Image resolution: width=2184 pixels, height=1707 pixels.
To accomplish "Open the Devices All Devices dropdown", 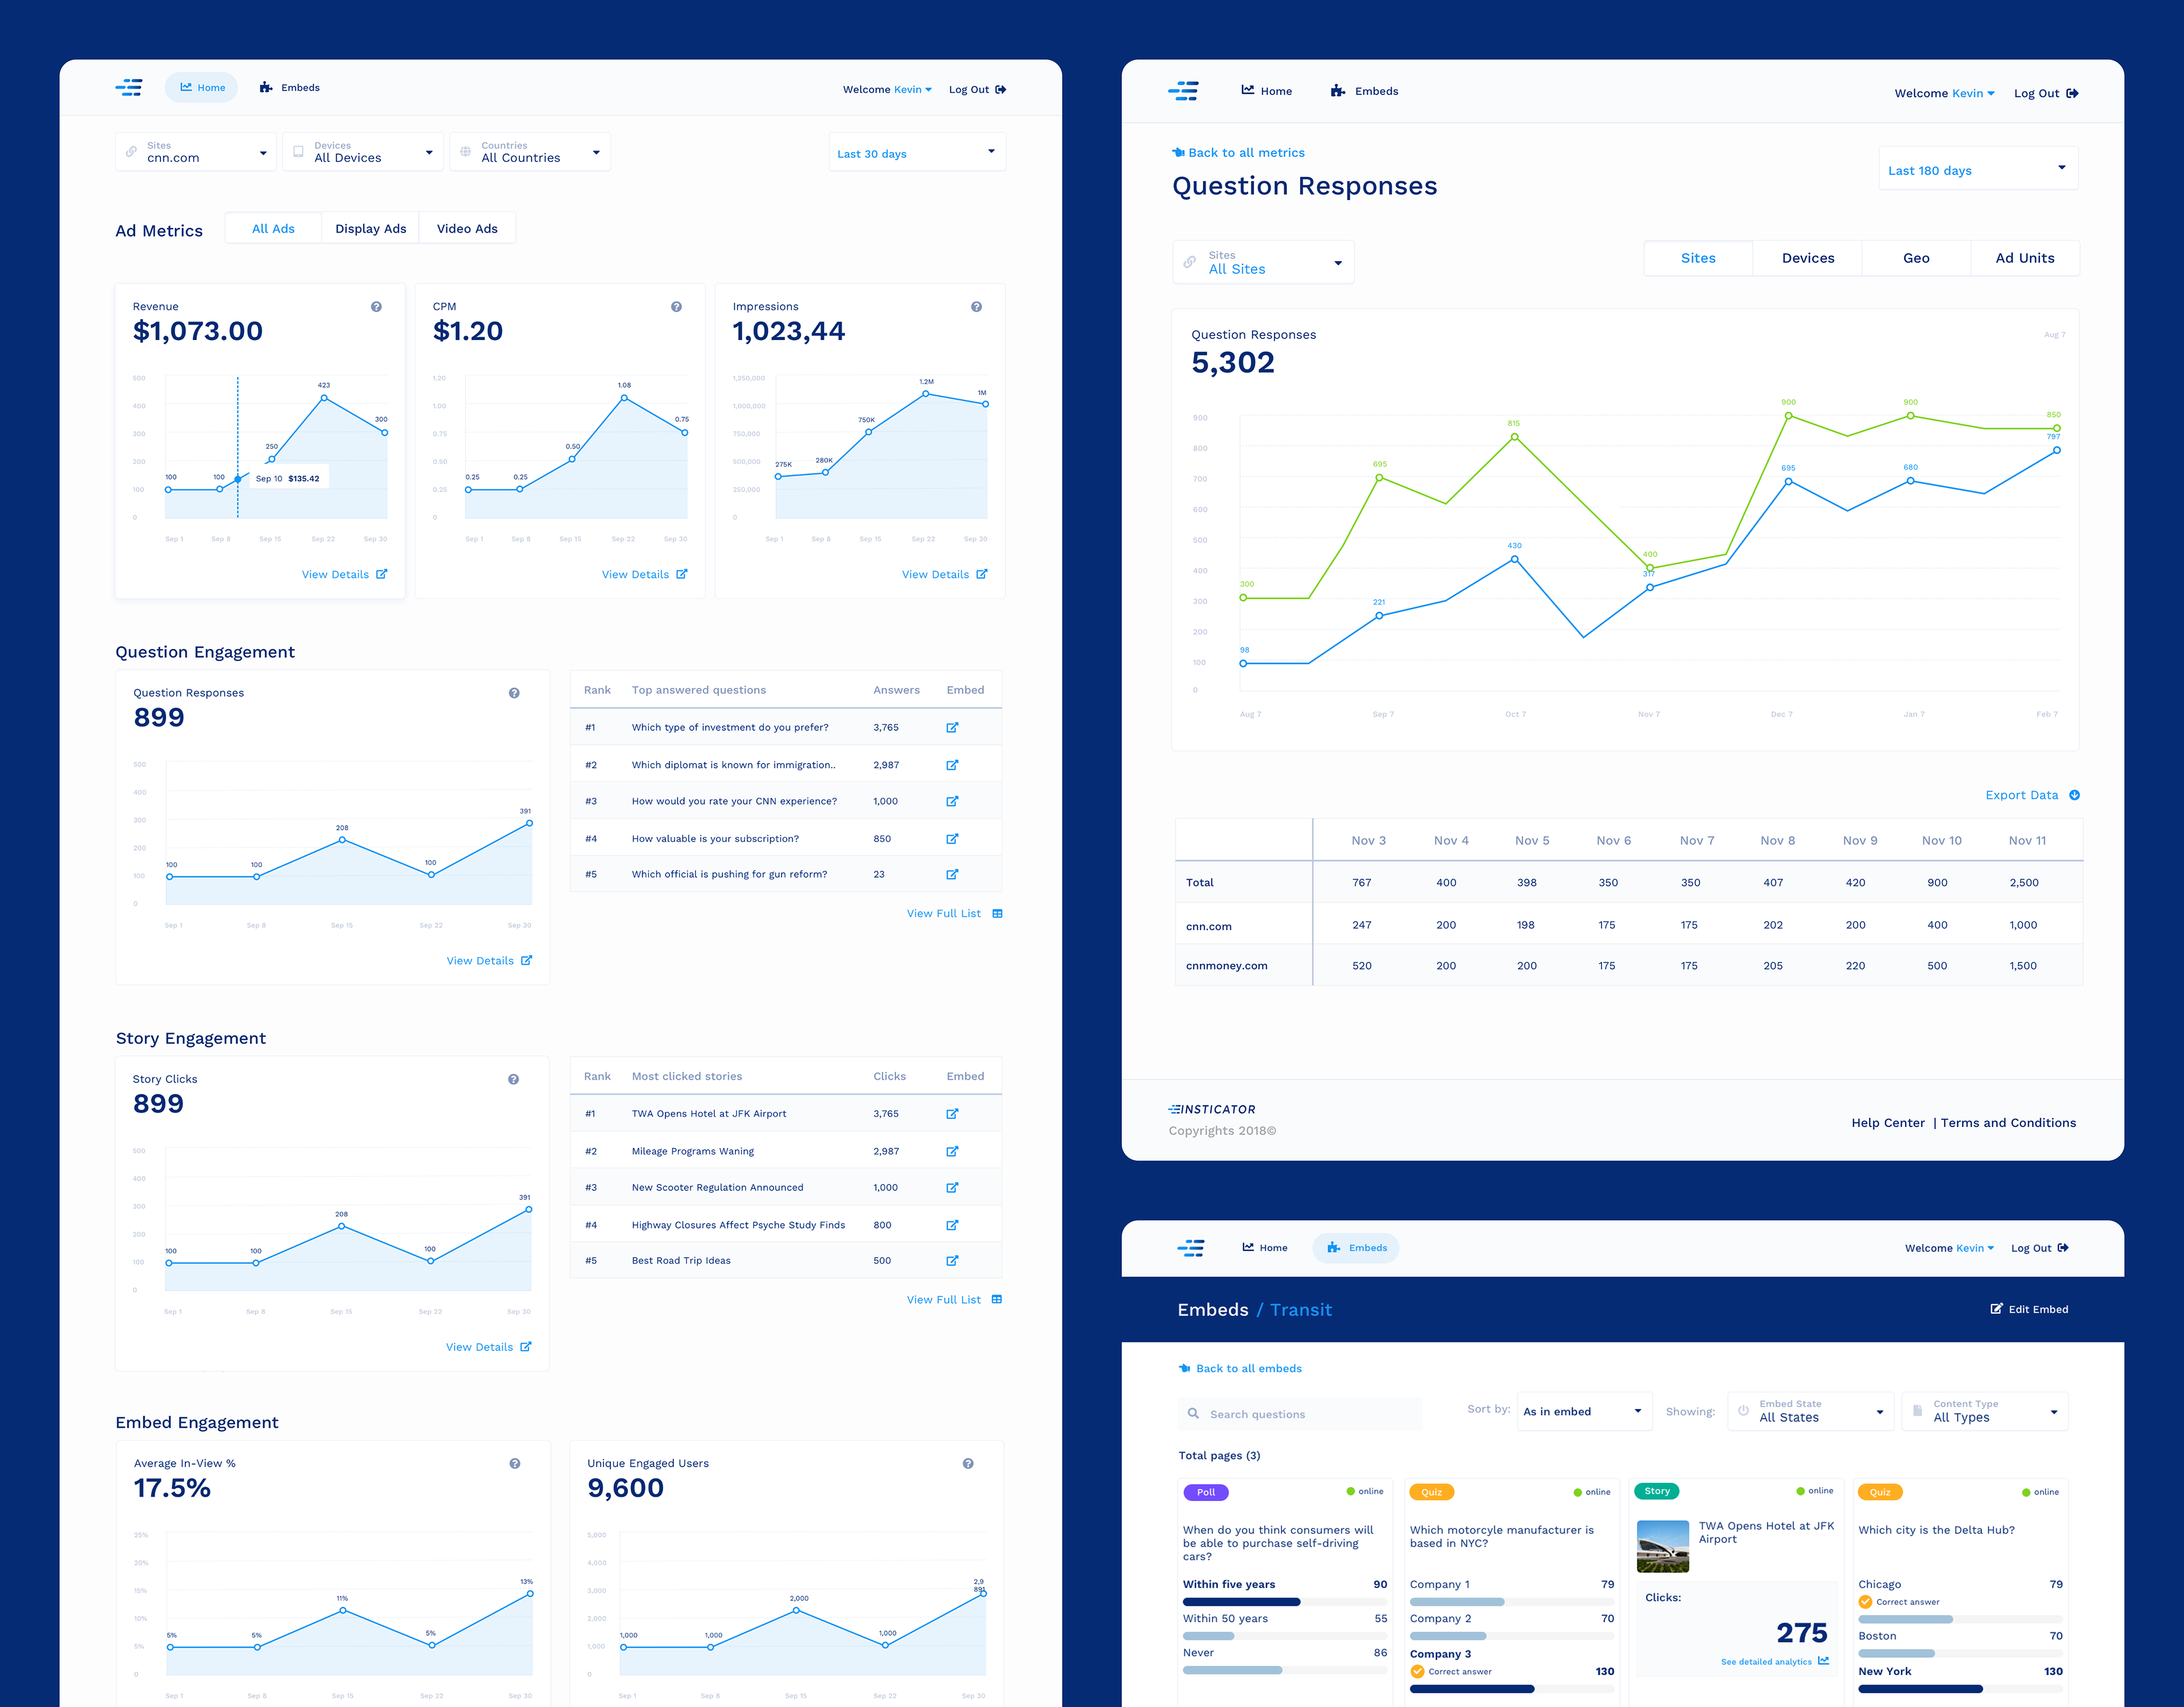I will [x=362, y=152].
